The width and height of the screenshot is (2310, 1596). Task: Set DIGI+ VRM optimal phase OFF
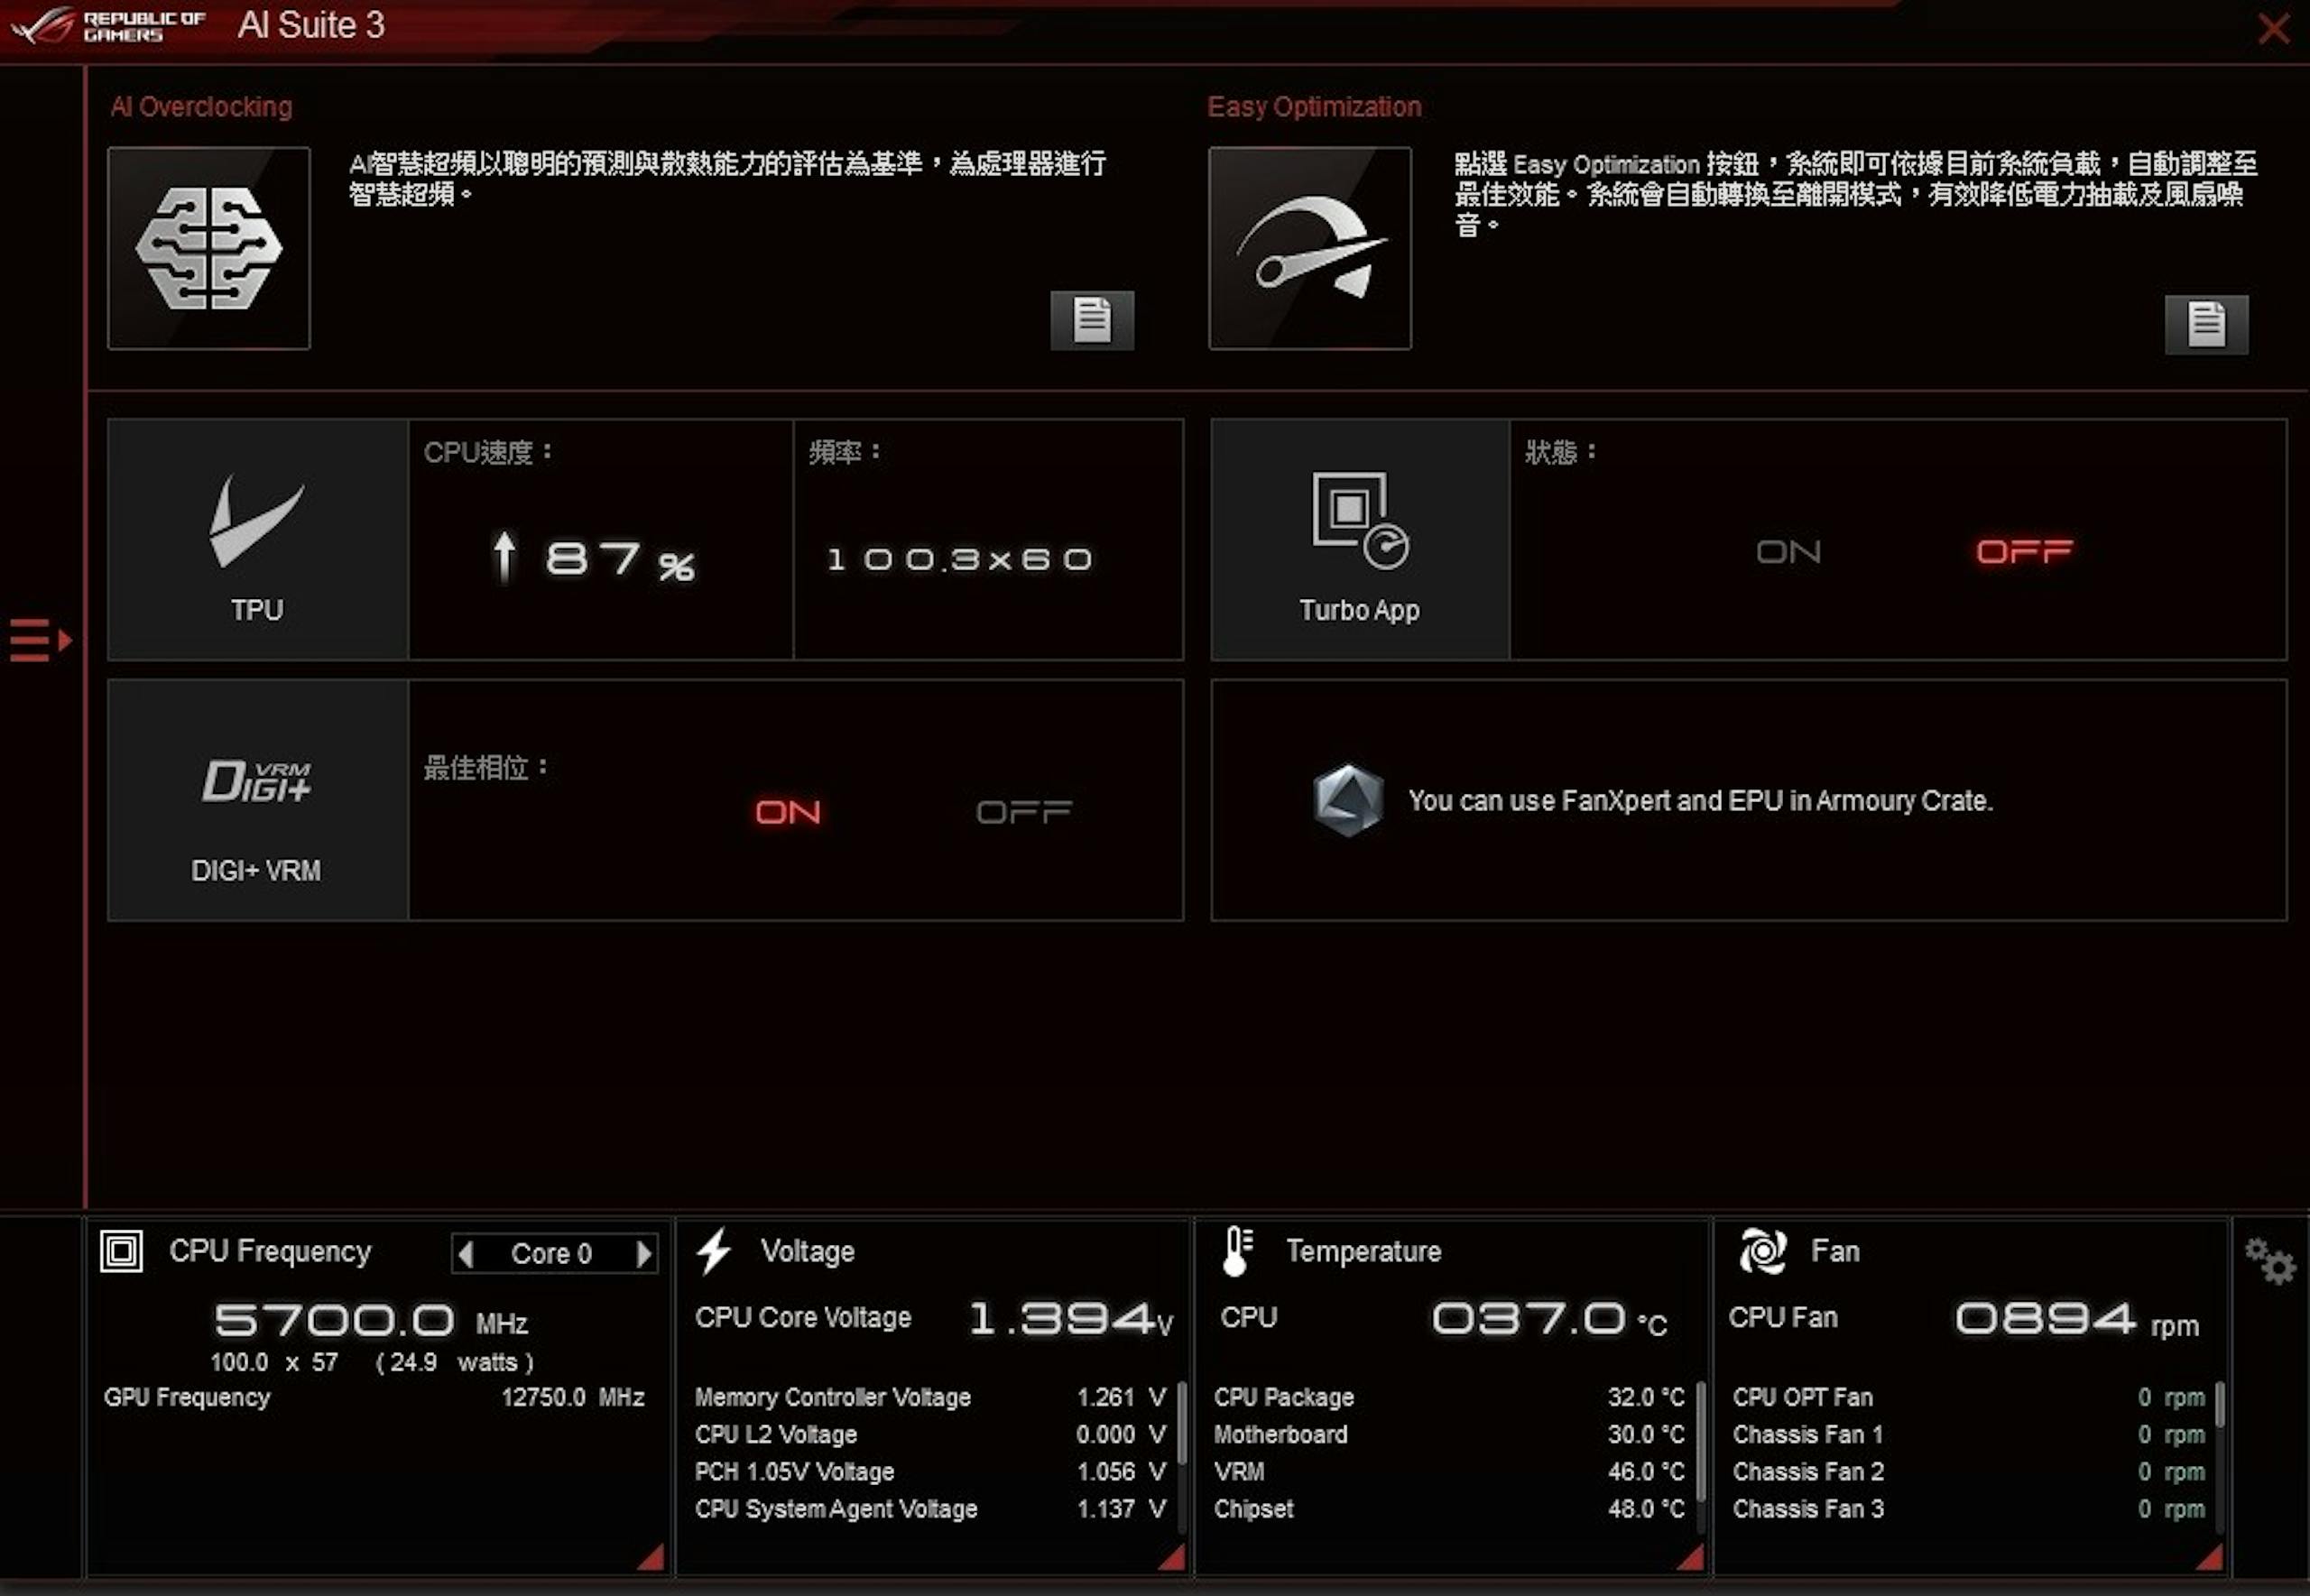coord(1024,812)
